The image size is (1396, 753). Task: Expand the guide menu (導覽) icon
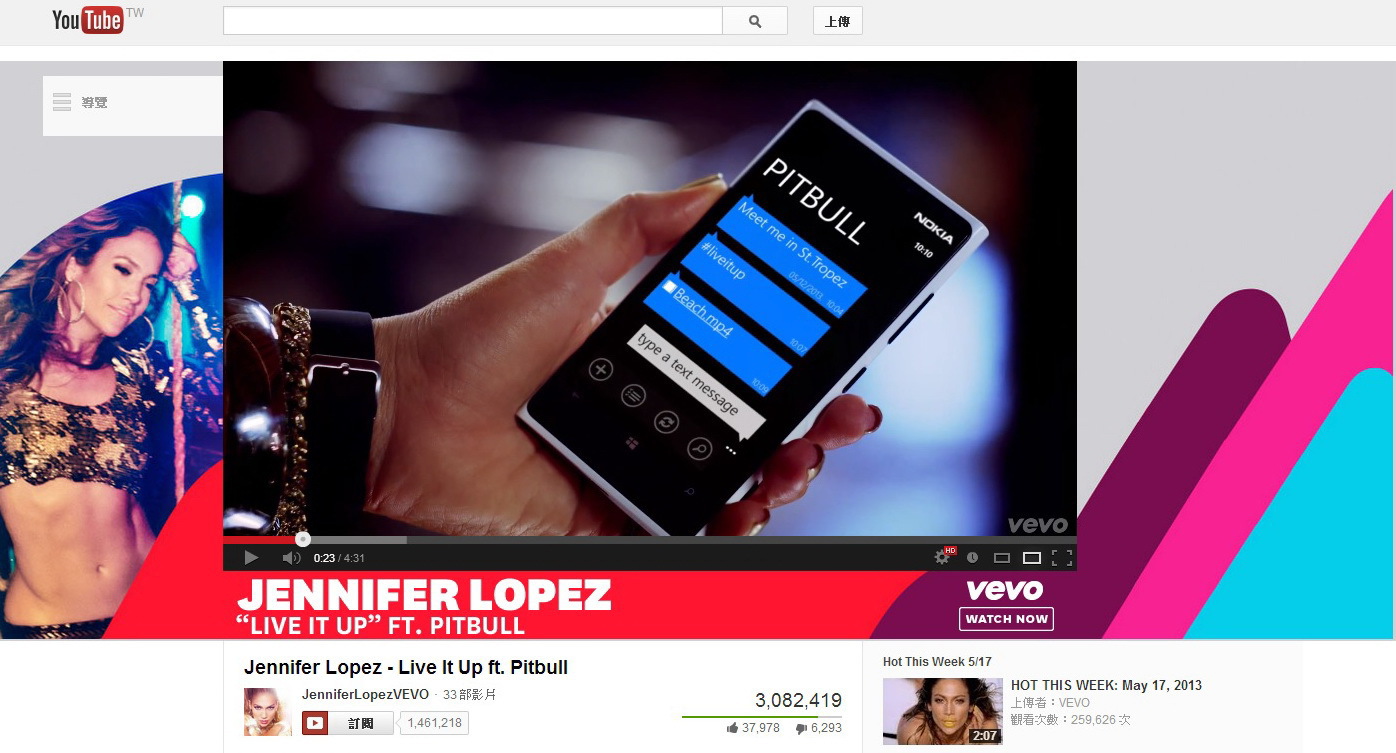(62, 102)
